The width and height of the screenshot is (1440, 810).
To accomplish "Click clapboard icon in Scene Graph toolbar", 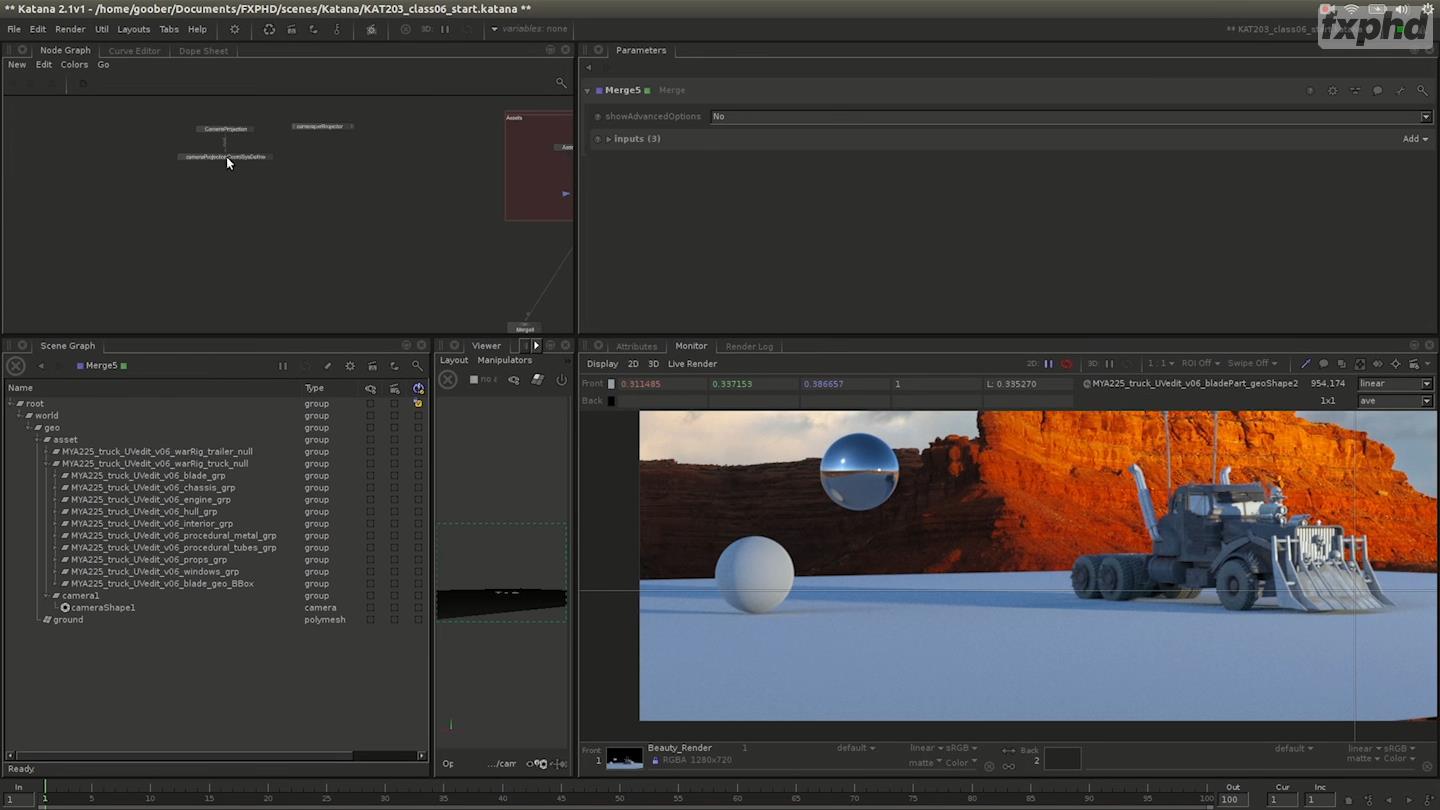I will click(372, 366).
